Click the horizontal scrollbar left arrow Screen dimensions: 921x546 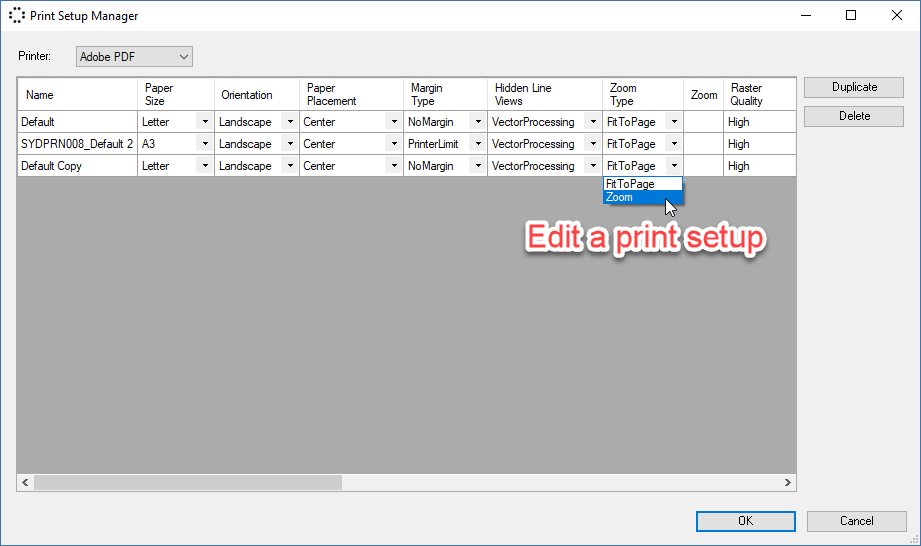click(25, 483)
